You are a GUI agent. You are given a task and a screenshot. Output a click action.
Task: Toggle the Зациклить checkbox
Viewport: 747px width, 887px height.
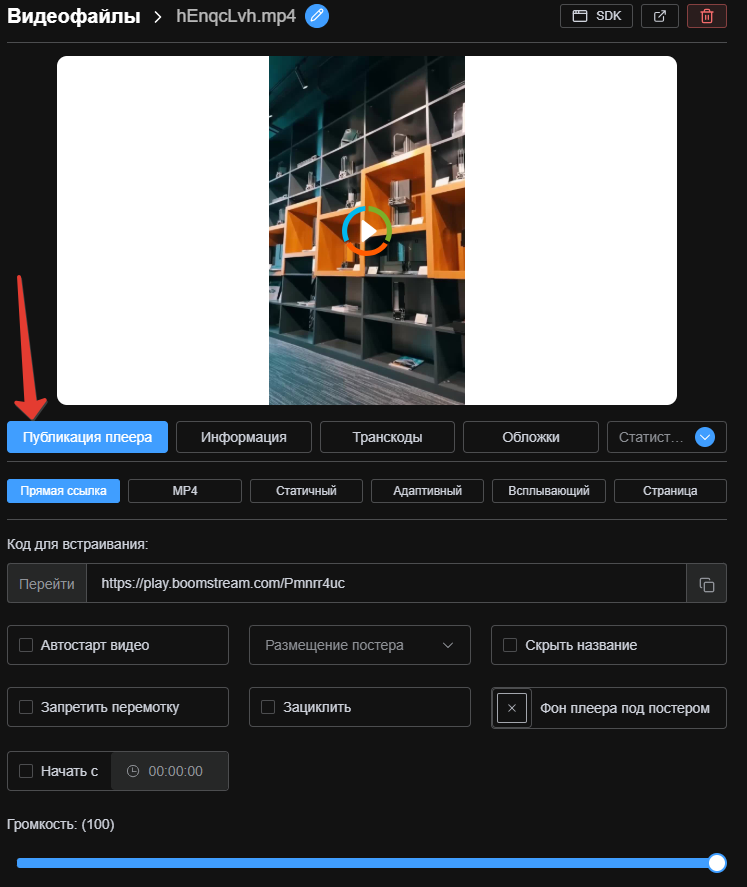click(268, 707)
